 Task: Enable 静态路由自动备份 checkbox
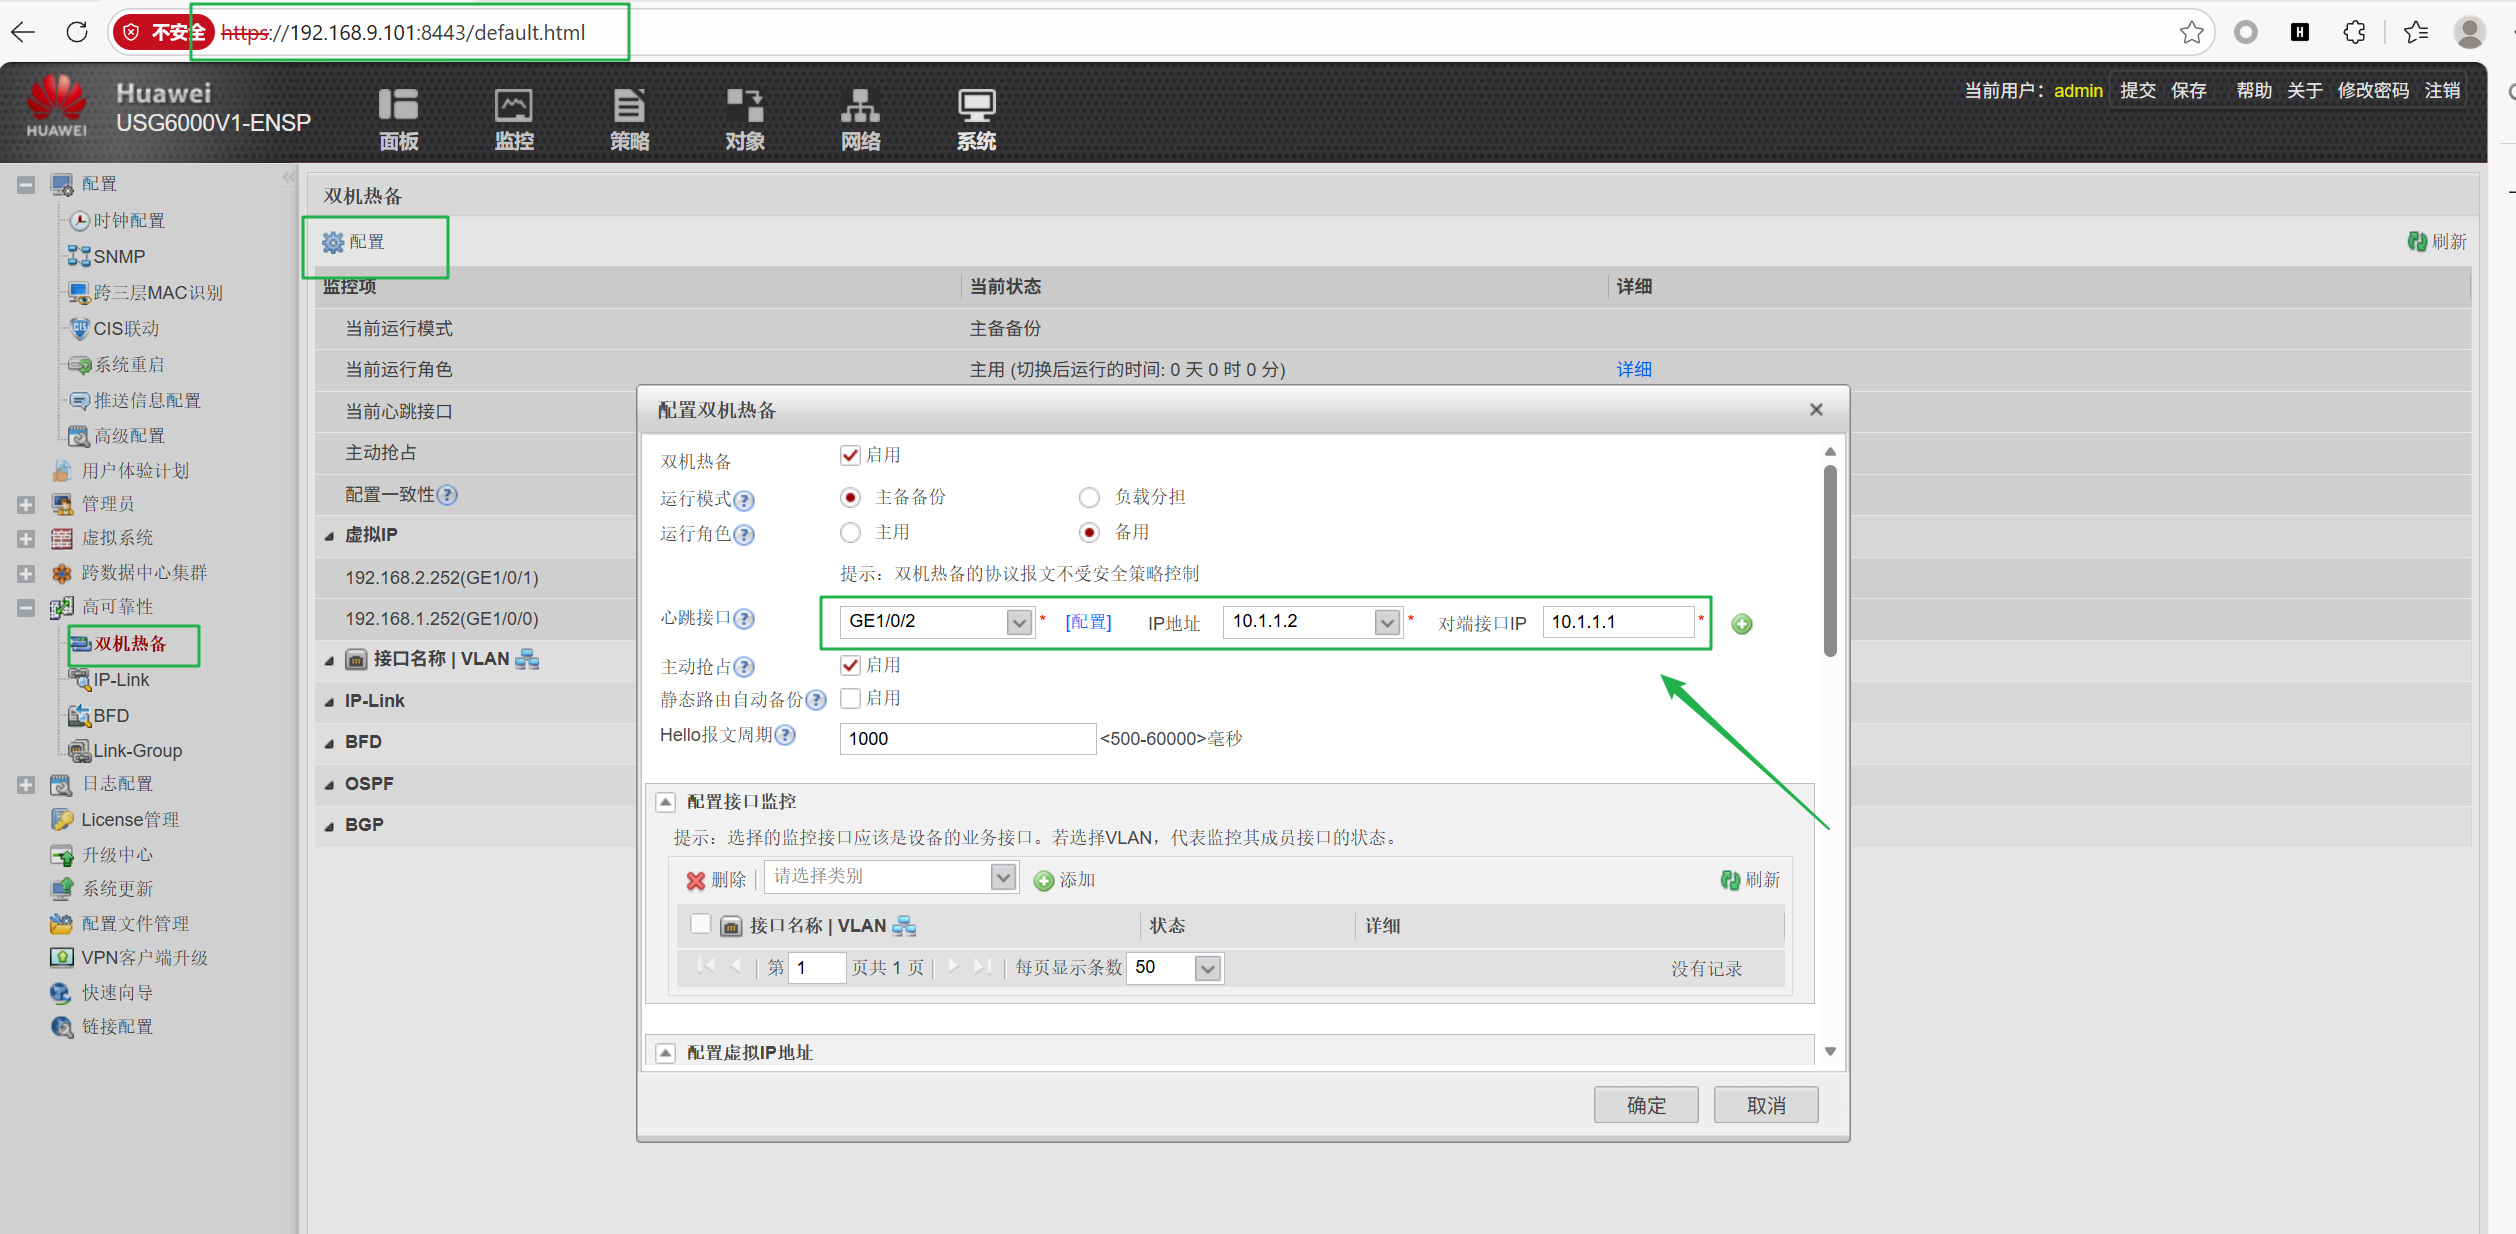coord(851,698)
